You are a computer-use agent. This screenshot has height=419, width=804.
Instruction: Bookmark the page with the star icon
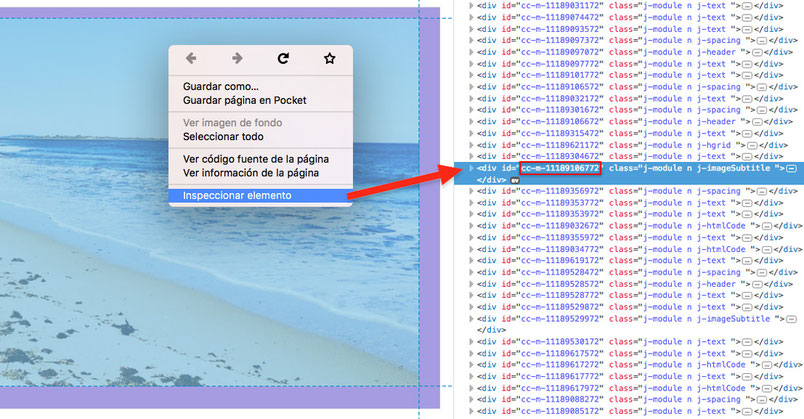click(x=330, y=58)
